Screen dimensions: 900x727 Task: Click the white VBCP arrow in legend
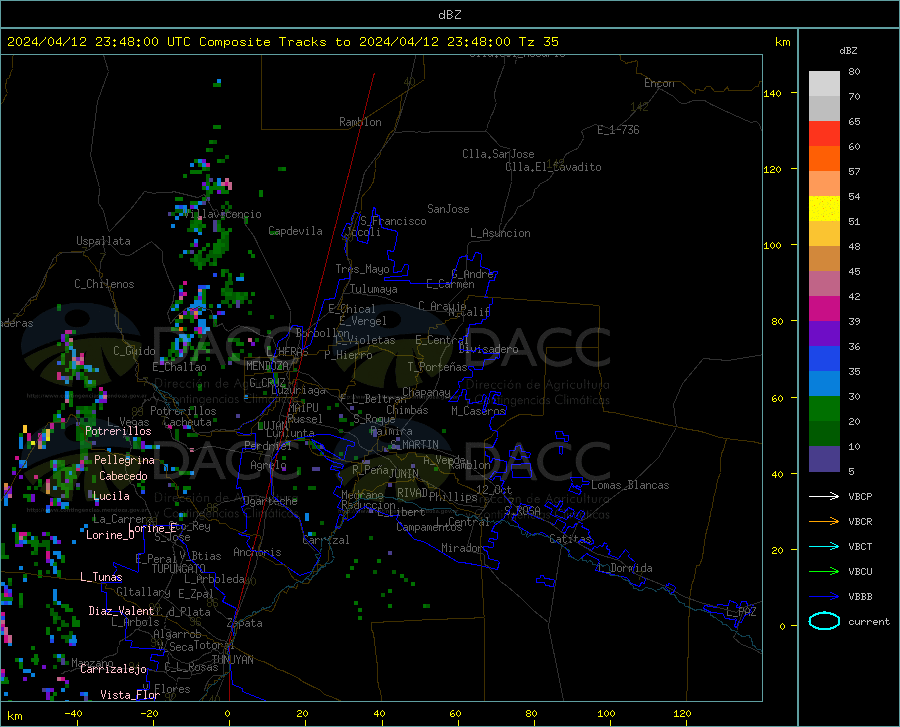click(824, 496)
